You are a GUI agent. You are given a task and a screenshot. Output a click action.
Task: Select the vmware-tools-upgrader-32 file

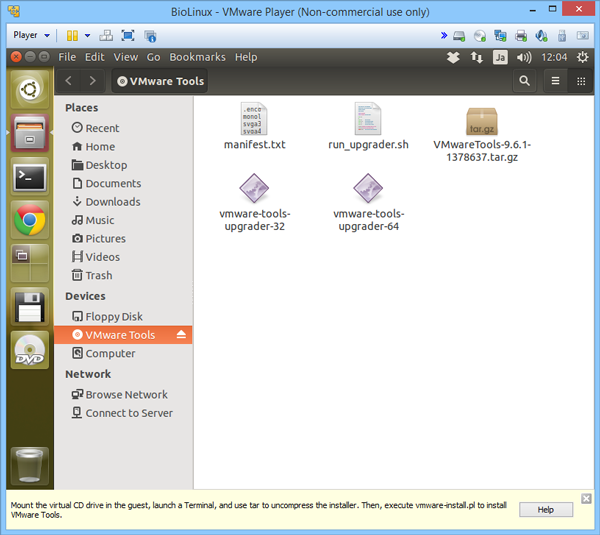point(254,203)
